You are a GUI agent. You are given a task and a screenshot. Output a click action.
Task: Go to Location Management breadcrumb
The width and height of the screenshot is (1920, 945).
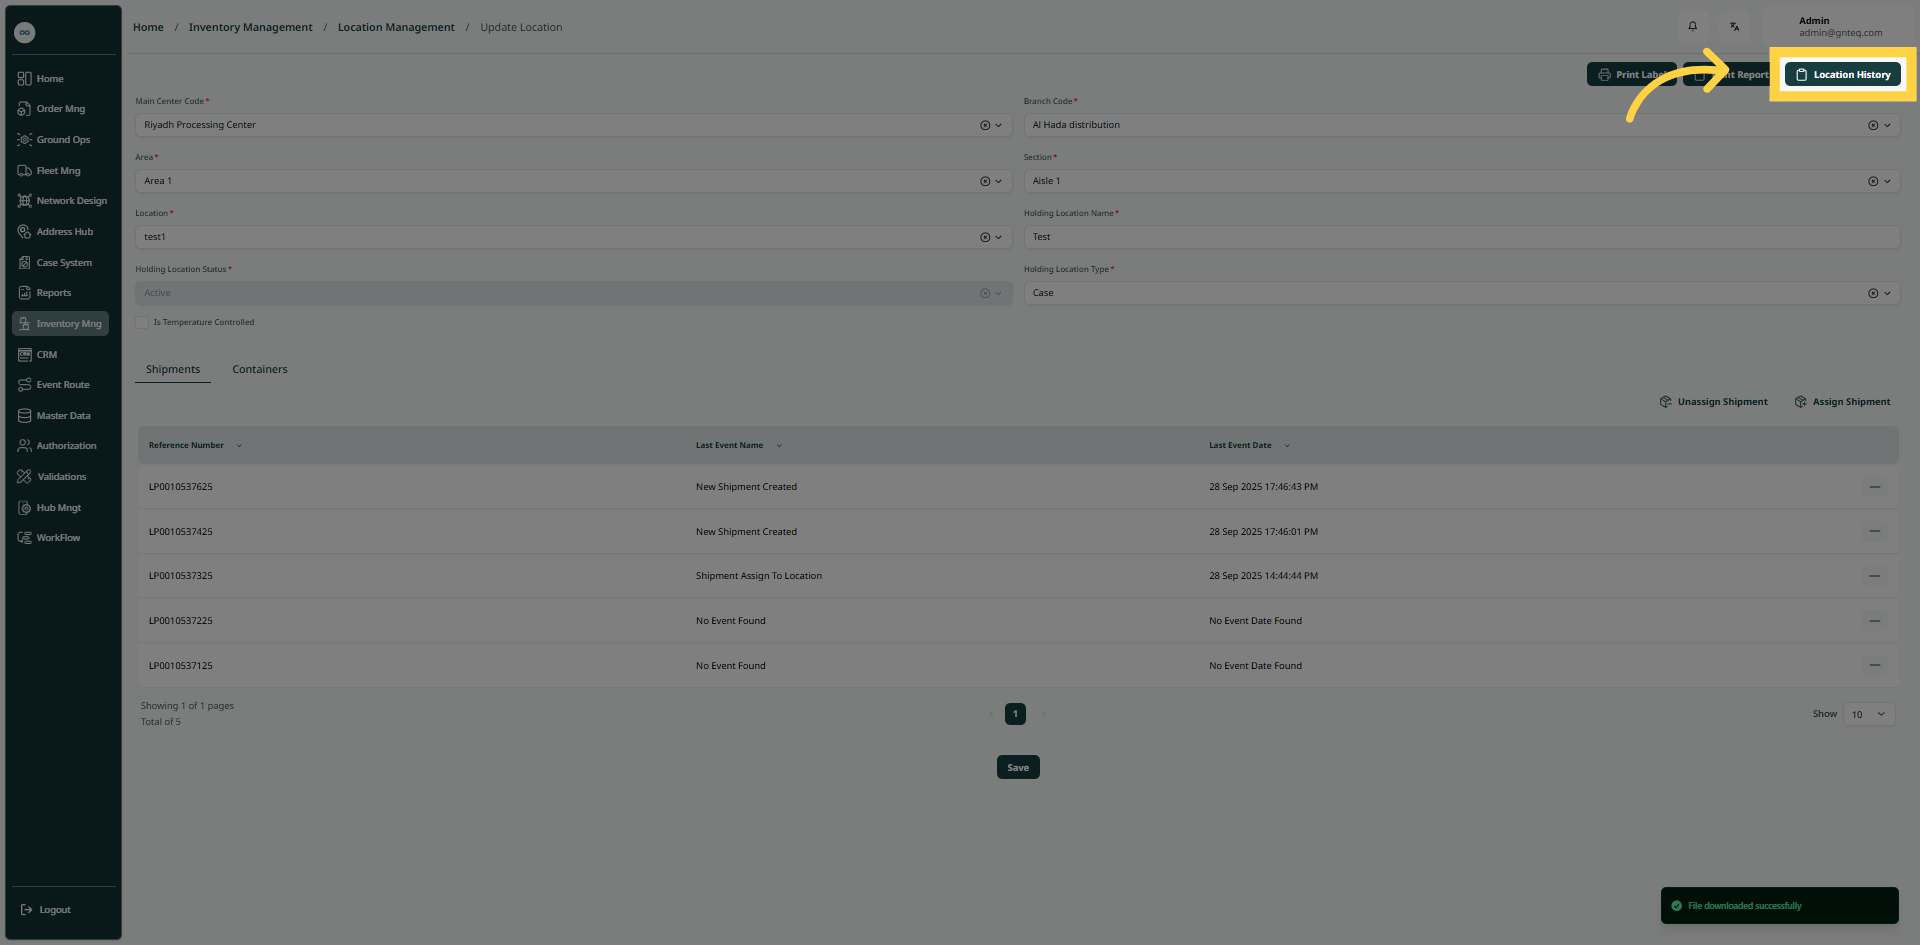(396, 27)
